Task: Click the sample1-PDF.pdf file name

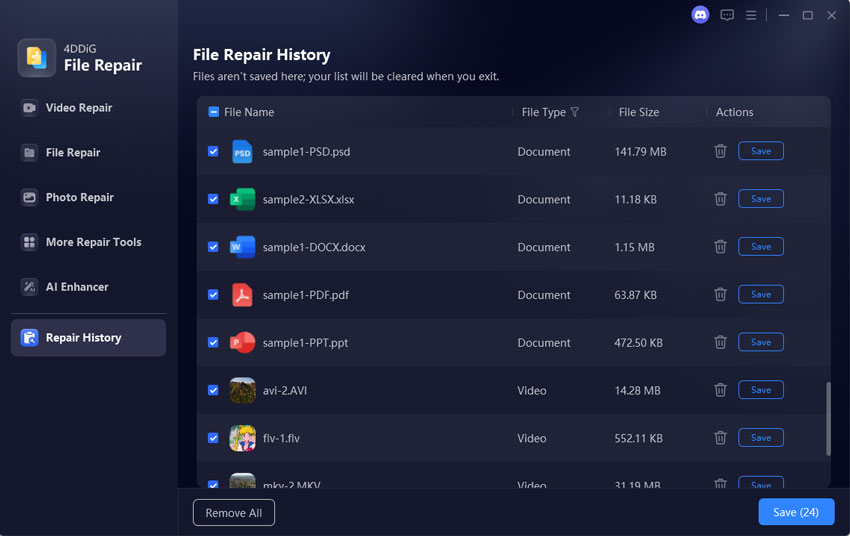Action: click(x=306, y=295)
